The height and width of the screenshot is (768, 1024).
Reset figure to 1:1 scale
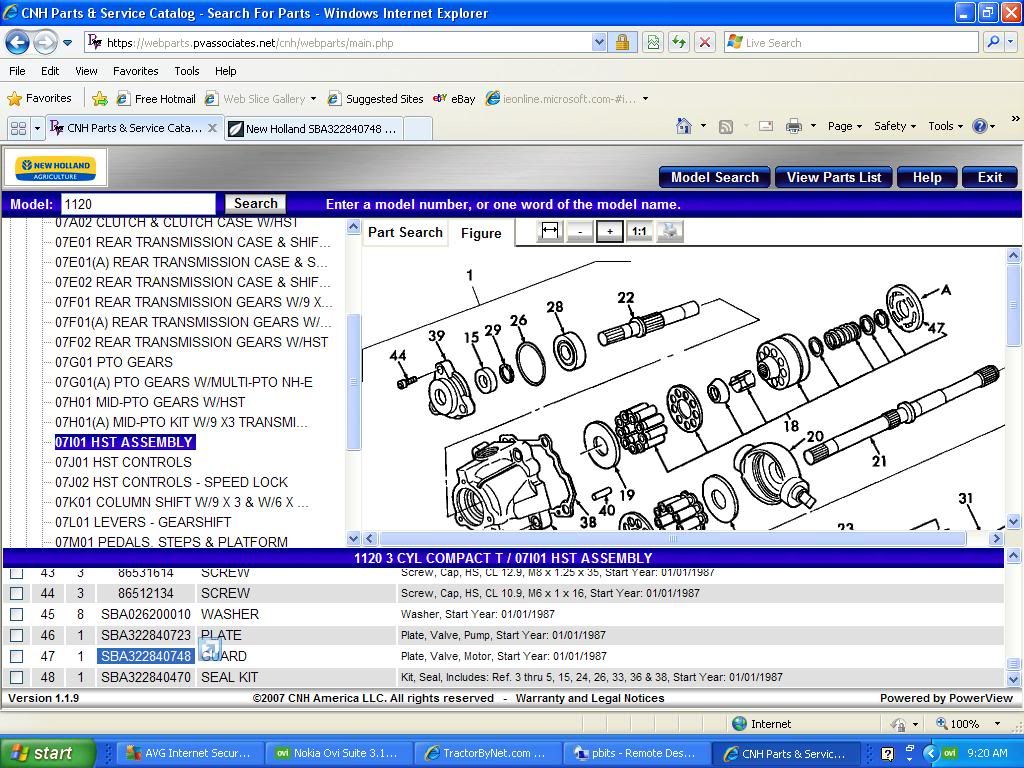[x=639, y=231]
